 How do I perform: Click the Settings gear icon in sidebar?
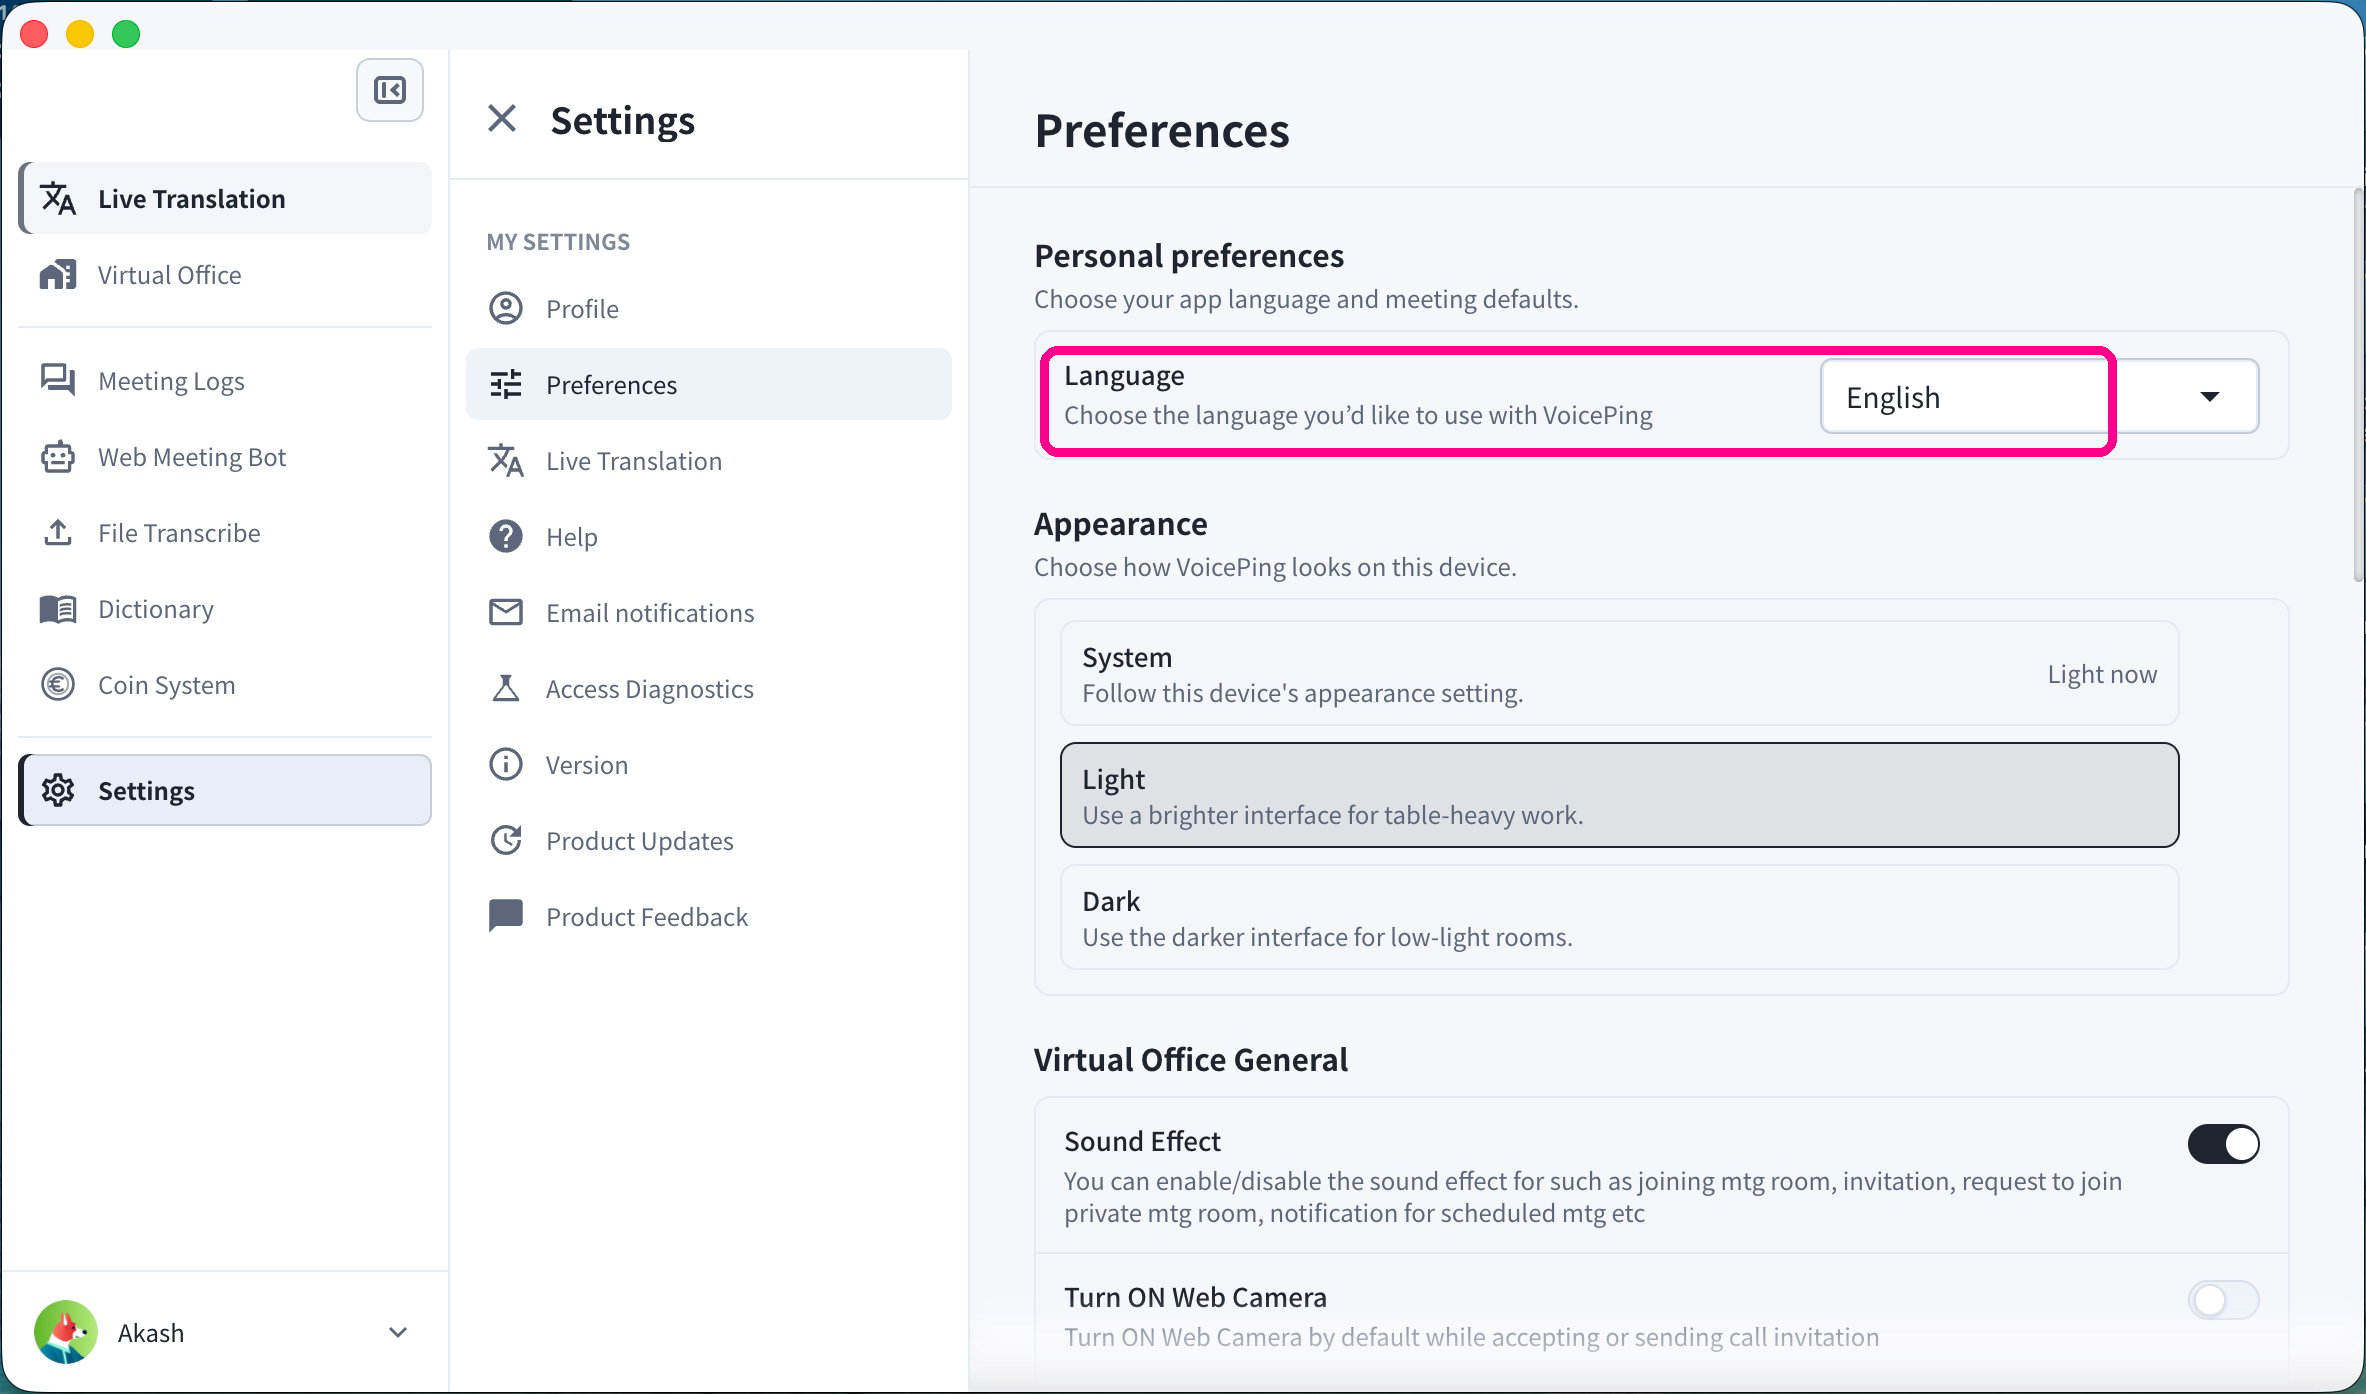pos(58,791)
